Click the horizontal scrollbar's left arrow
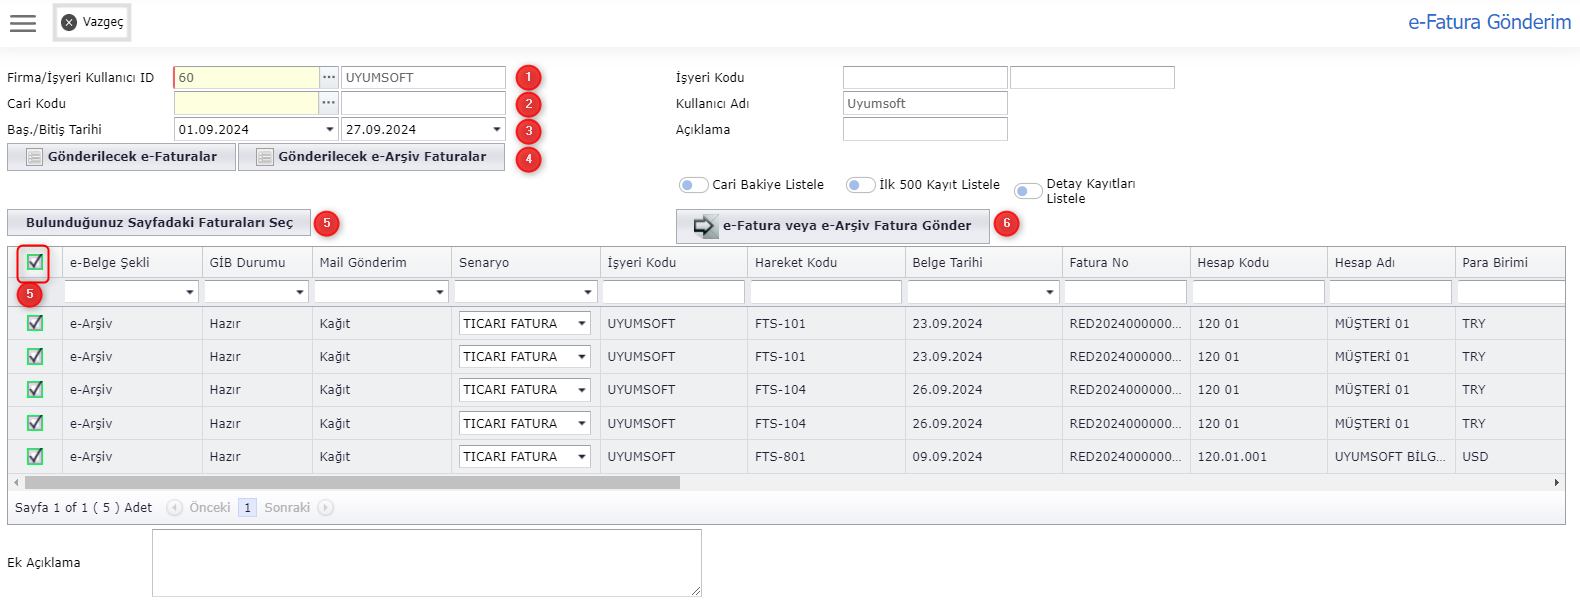Screen dimensions: 1580x602 16,483
